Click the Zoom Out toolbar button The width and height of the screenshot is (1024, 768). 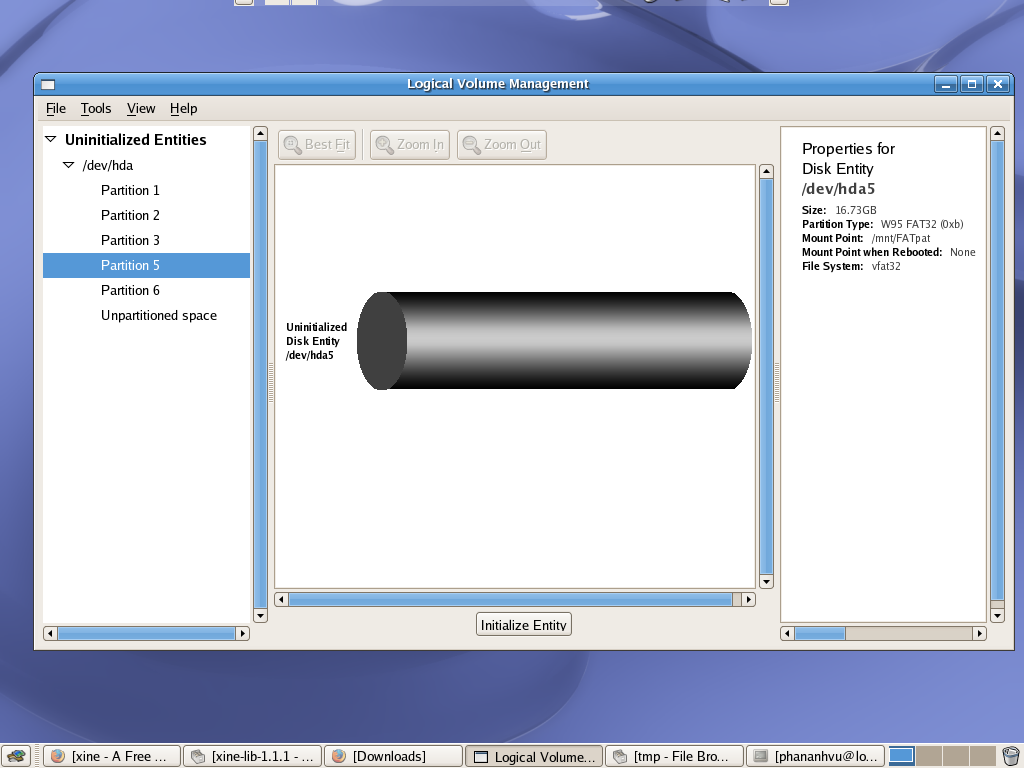(502, 144)
